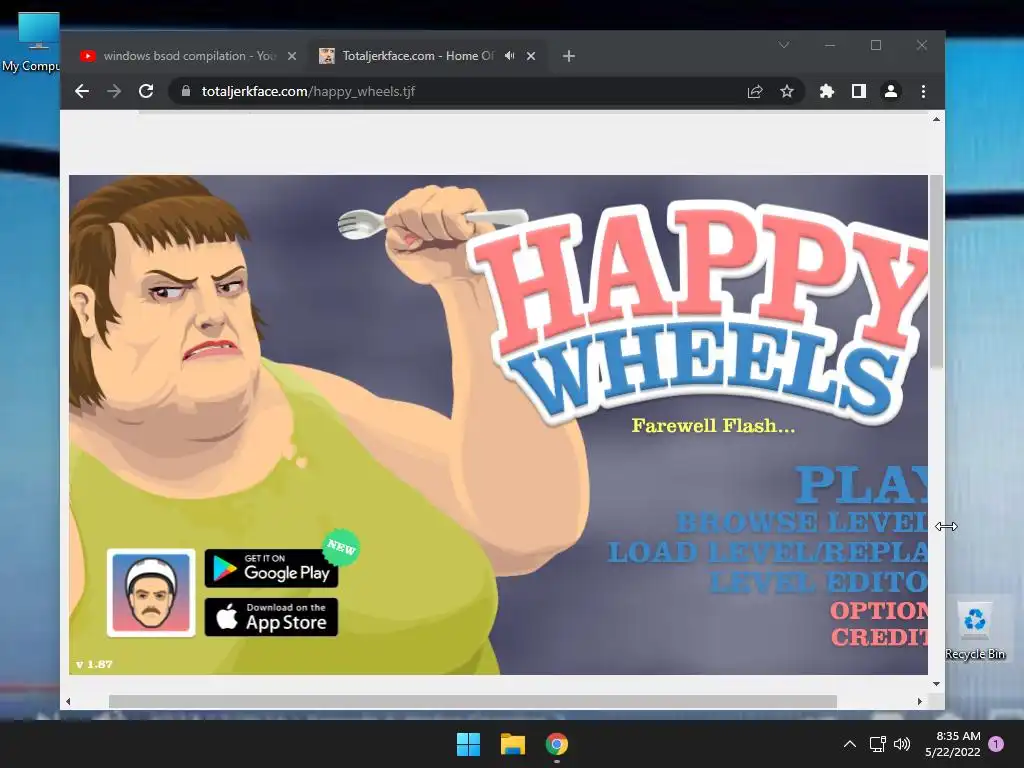The width and height of the screenshot is (1024, 768).
Task: Click the share page icon in address bar
Action: [x=755, y=91]
